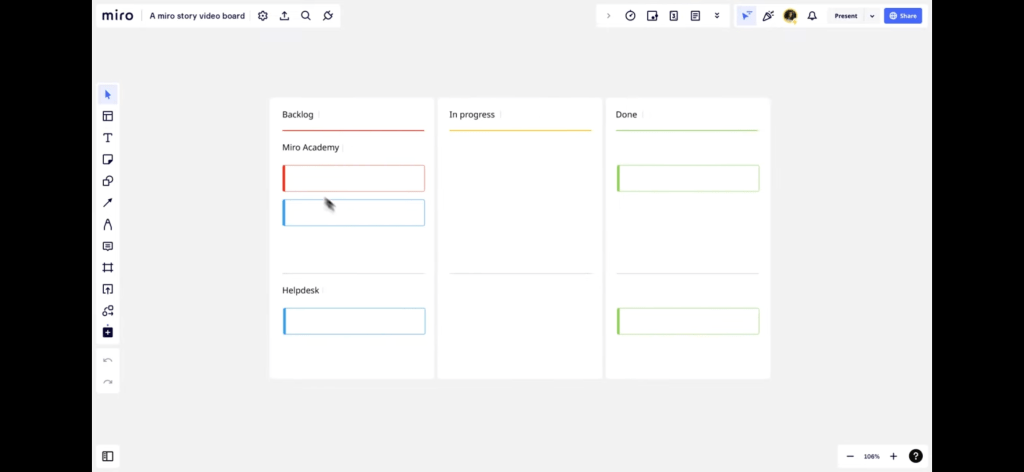Viewport: 1024px width, 472px height.
Task: Select blue card in Miro Academy backlog
Action: click(x=353, y=213)
